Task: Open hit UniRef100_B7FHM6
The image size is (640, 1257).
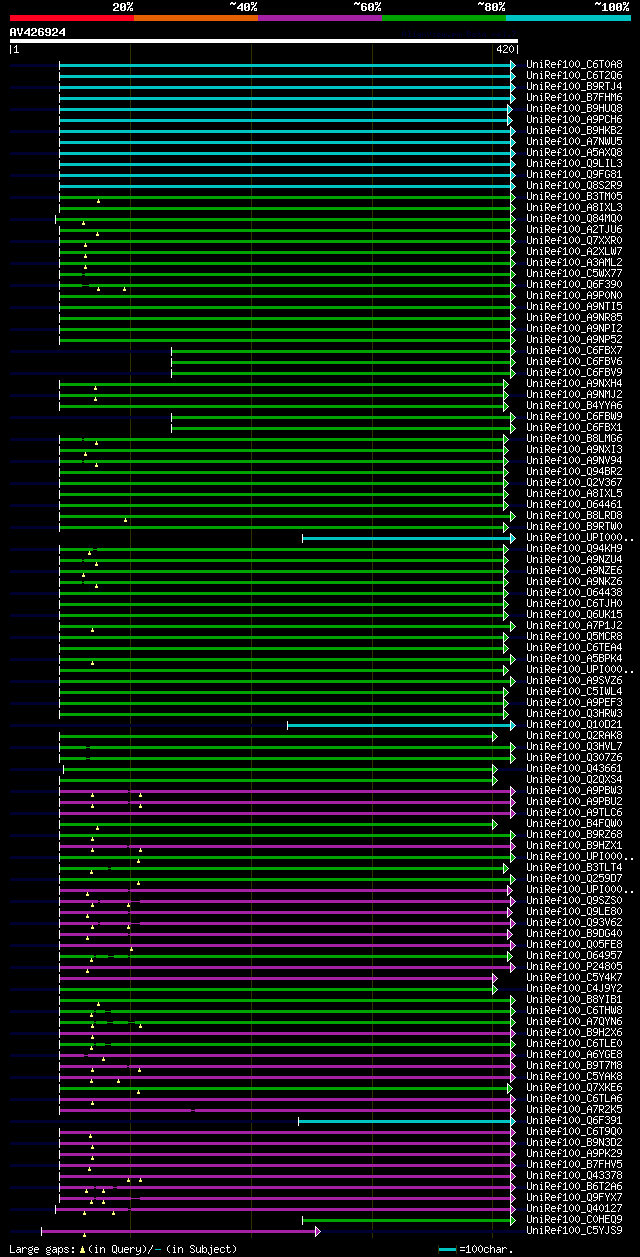Action: [574, 97]
